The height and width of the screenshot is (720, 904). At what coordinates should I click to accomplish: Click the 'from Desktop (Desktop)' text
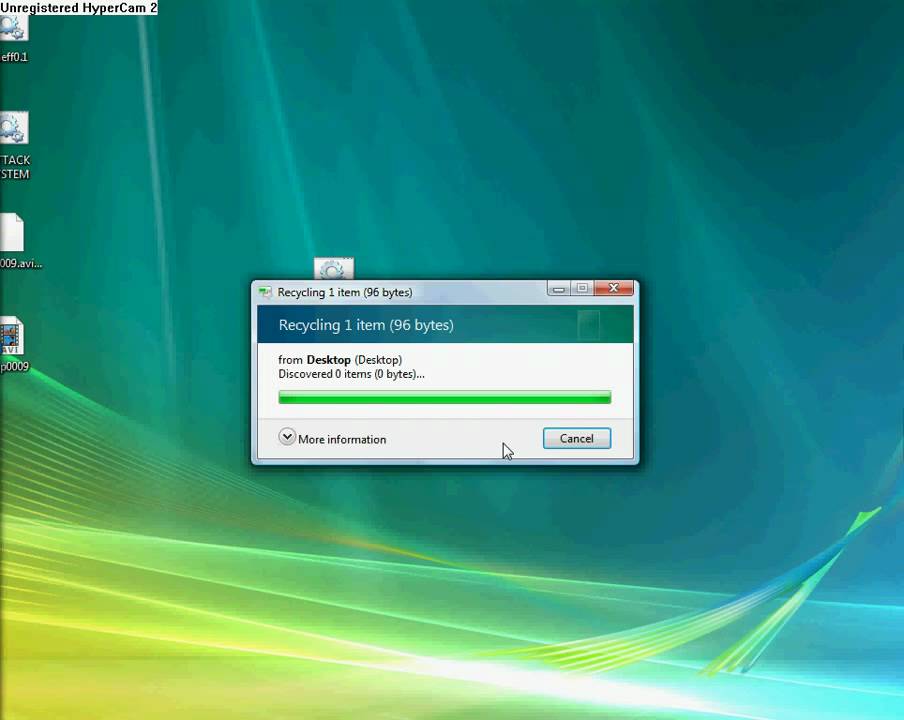(340, 360)
